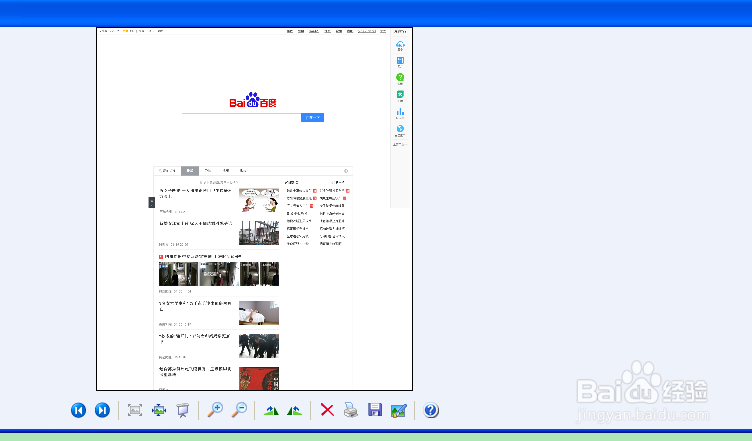Rotate the image clockwise
The width and height of the screenshot is (752, 441).
[271, 410]
